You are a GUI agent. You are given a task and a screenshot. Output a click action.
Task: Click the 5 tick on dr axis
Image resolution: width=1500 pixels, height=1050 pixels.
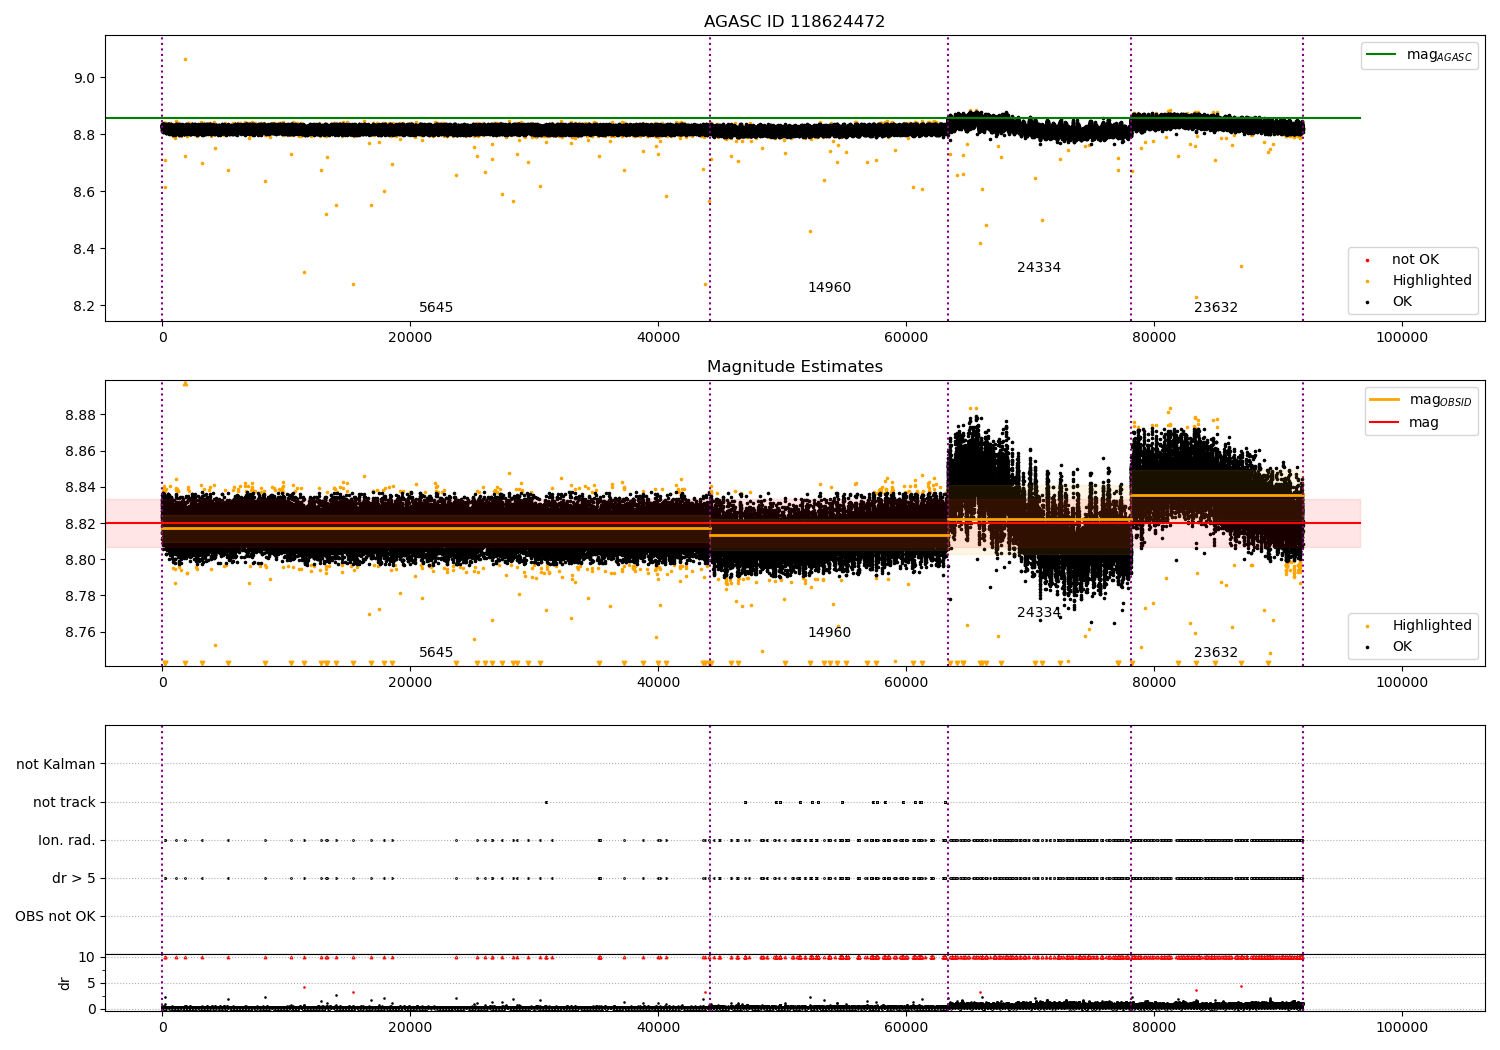[91, 983]
